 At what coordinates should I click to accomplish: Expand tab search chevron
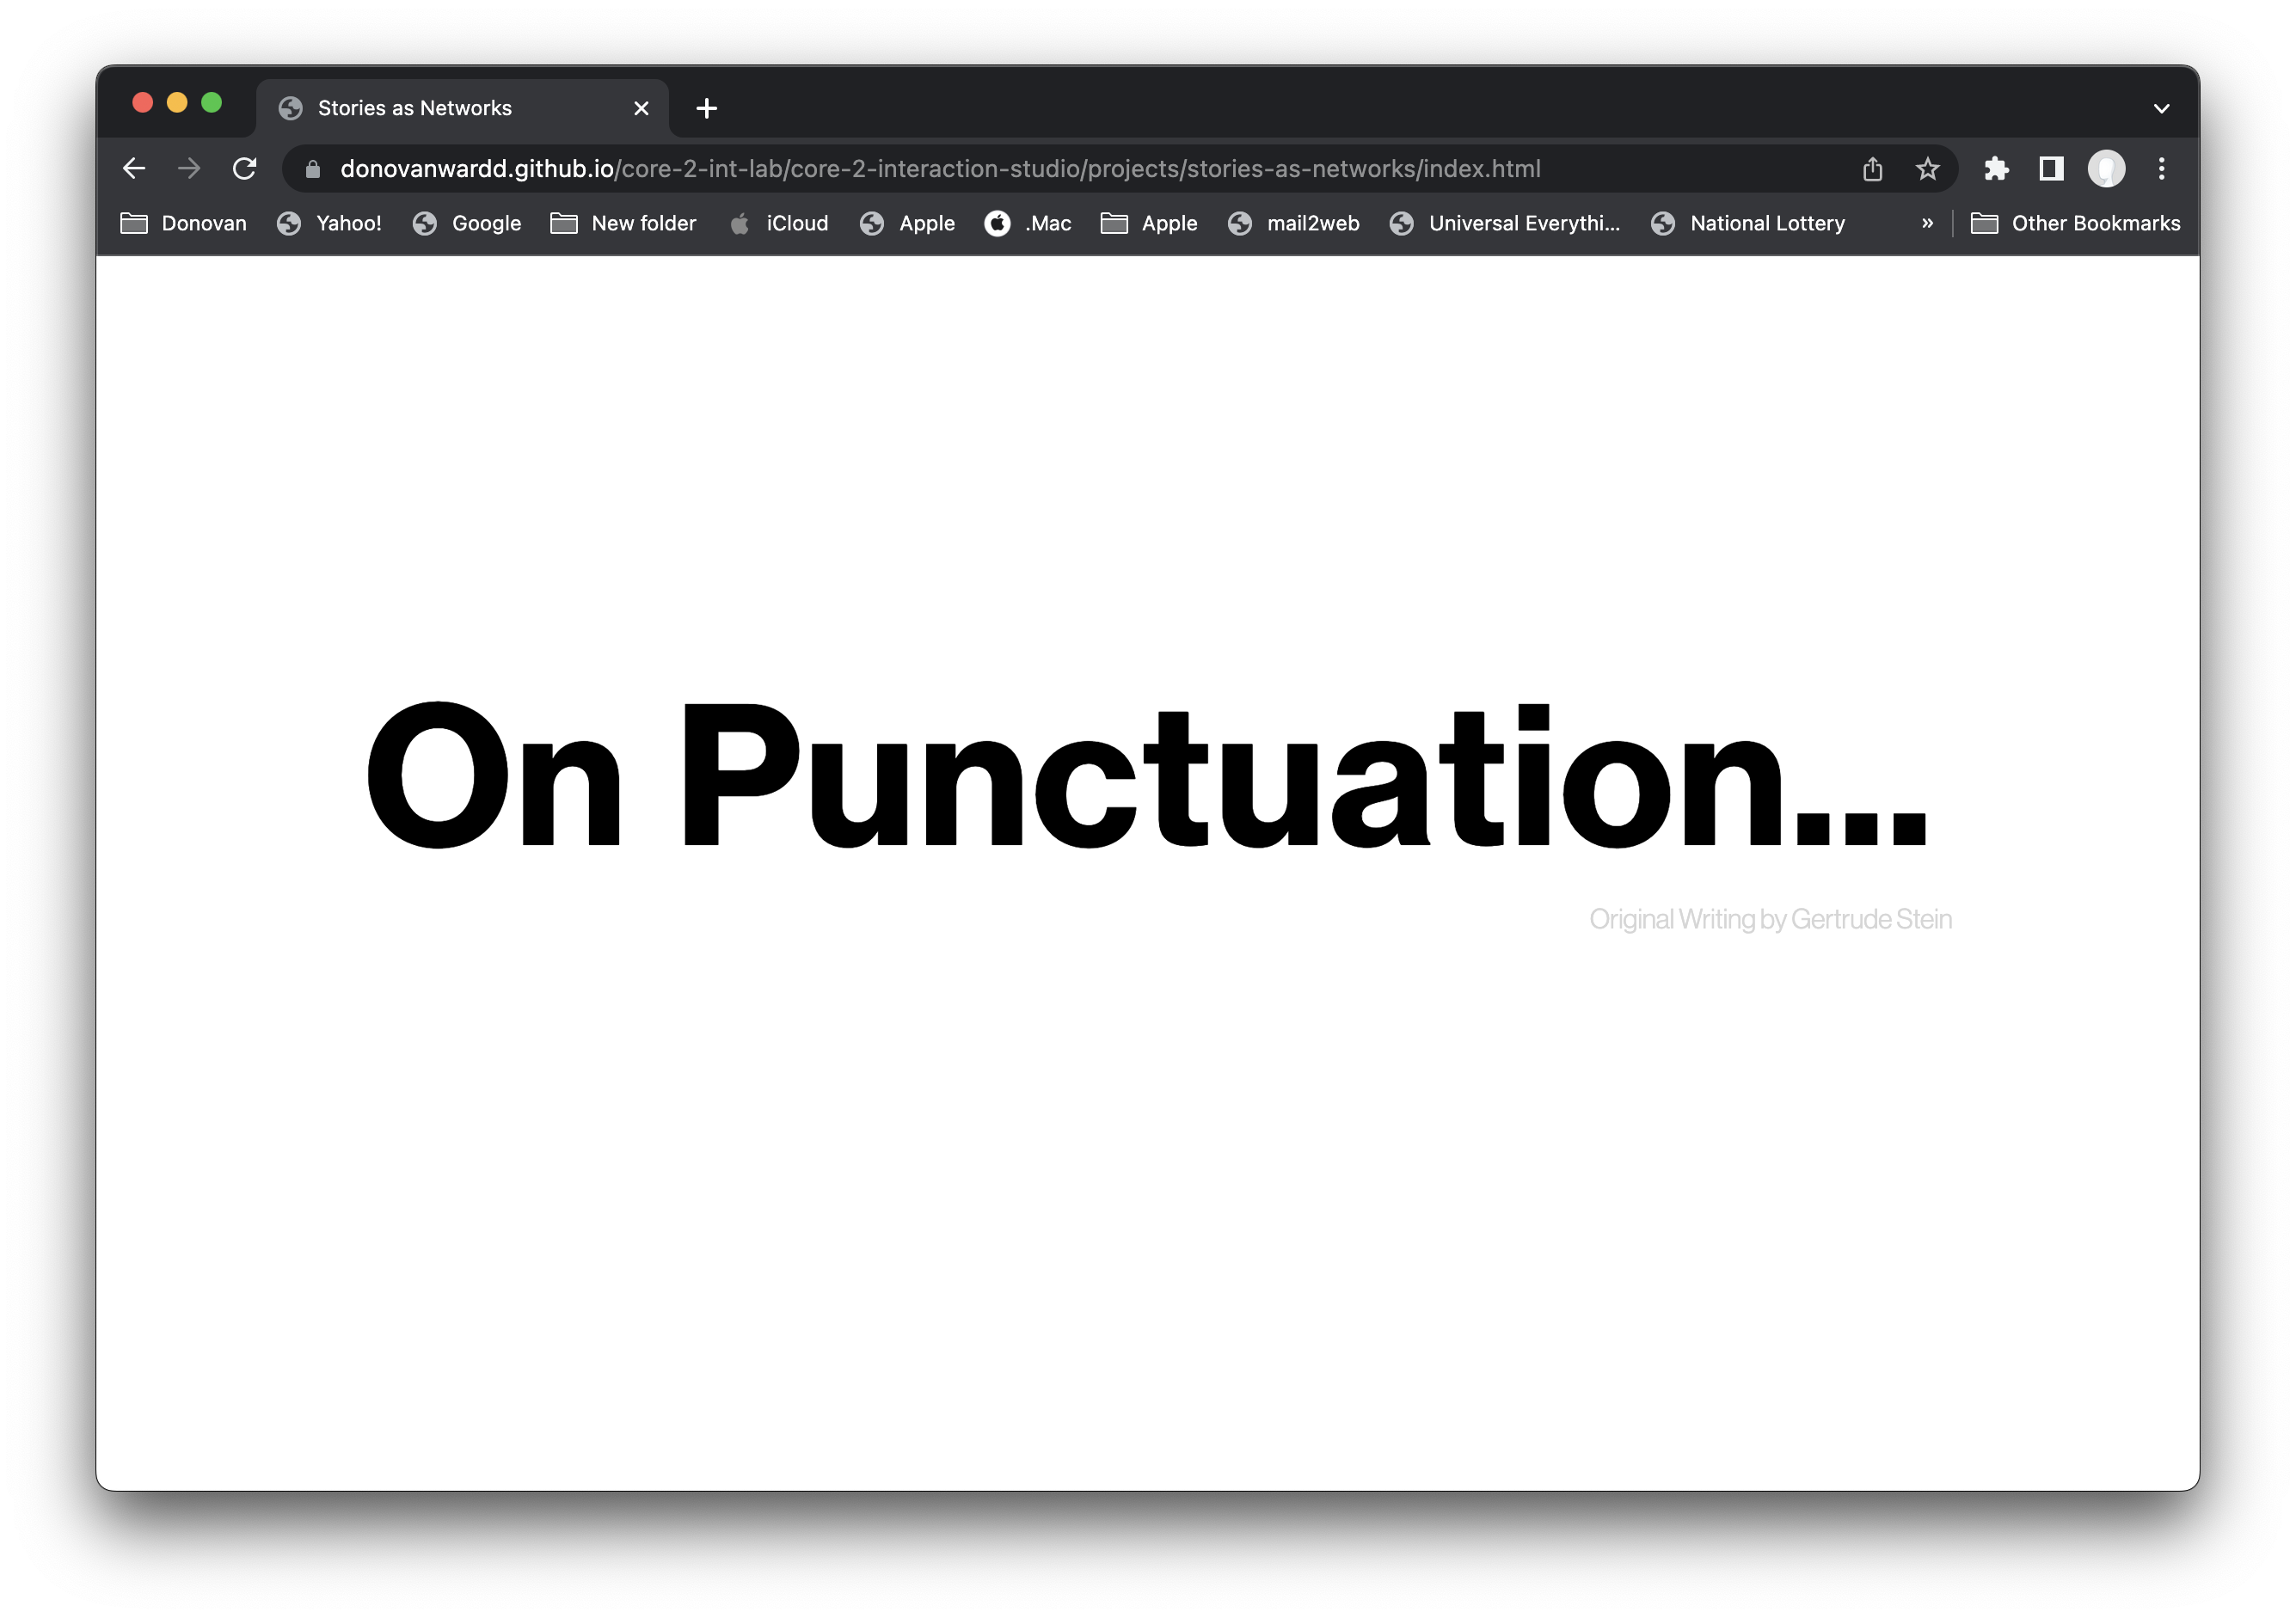pyautogui.click(x=2161, y=108)
